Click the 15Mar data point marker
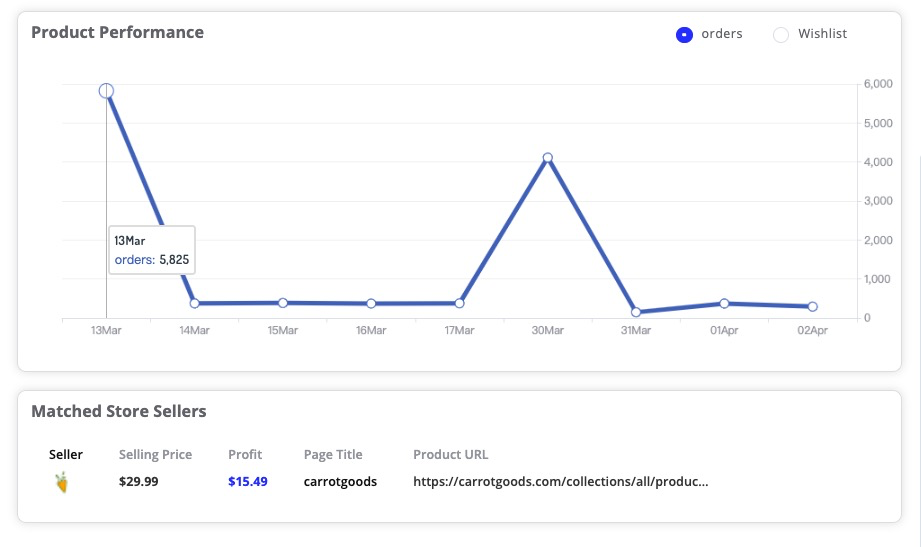This screenshot has width=921, height=547. 283,303
